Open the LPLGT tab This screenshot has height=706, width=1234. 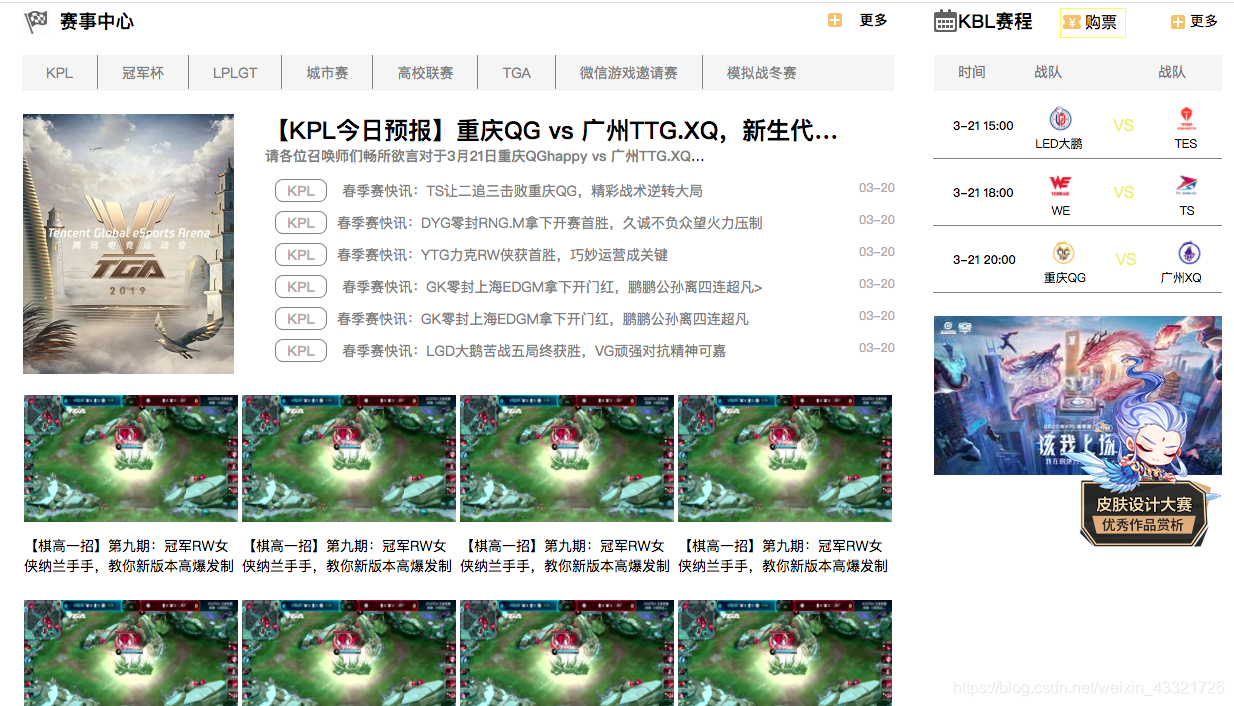point(235,73)
